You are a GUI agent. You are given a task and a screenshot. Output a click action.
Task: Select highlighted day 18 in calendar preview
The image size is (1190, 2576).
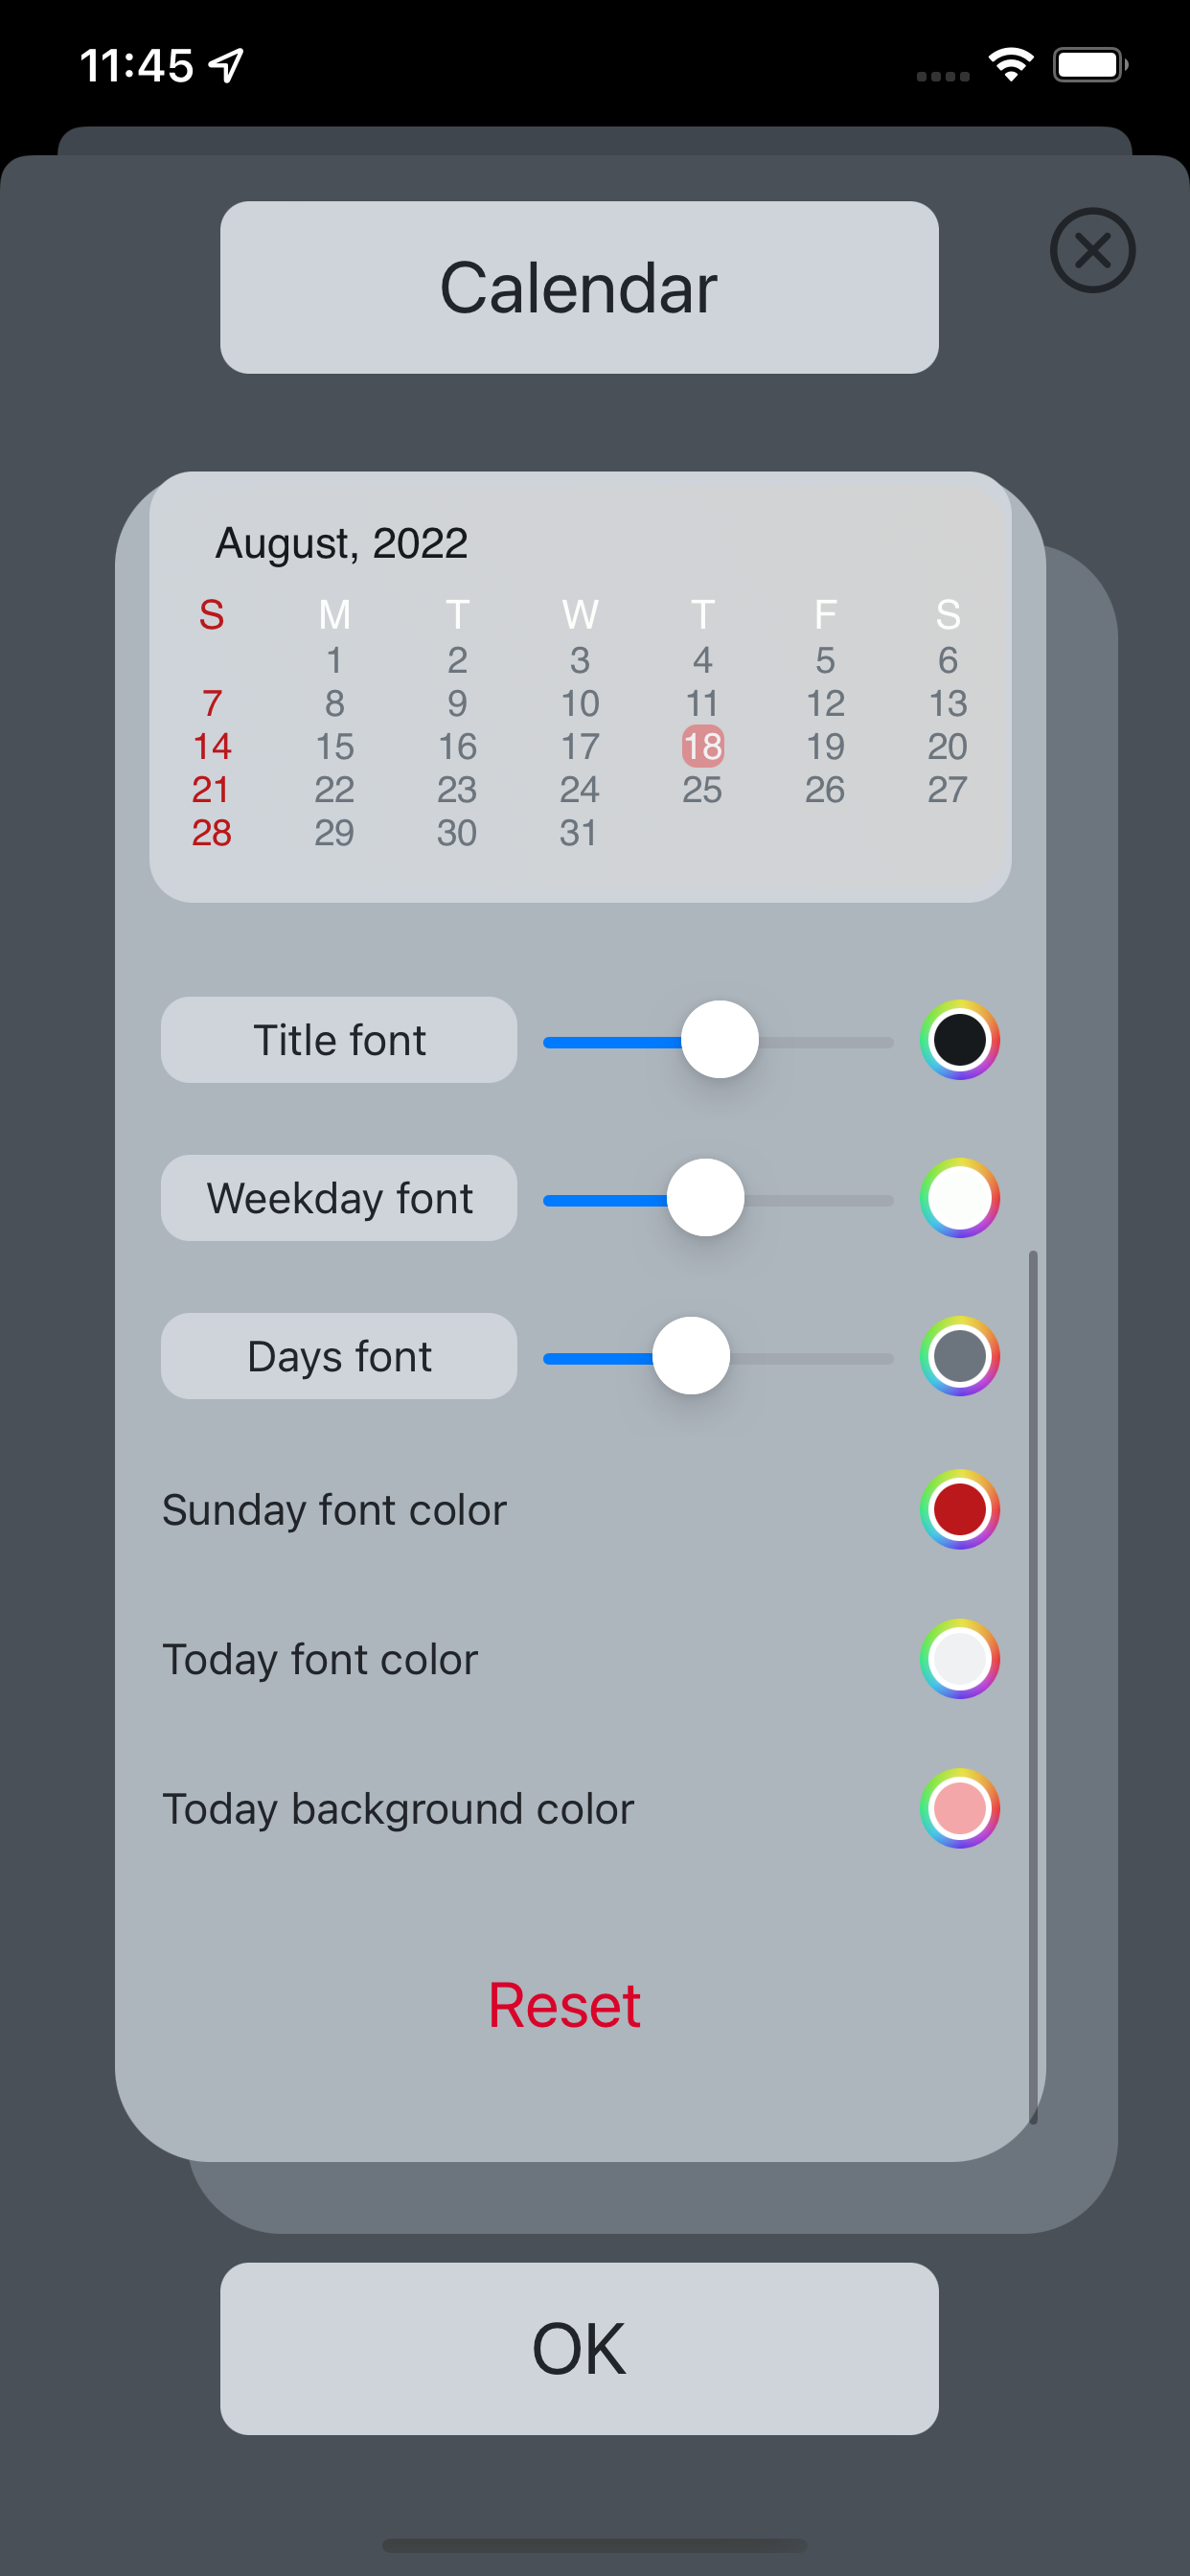pos(702,746)
